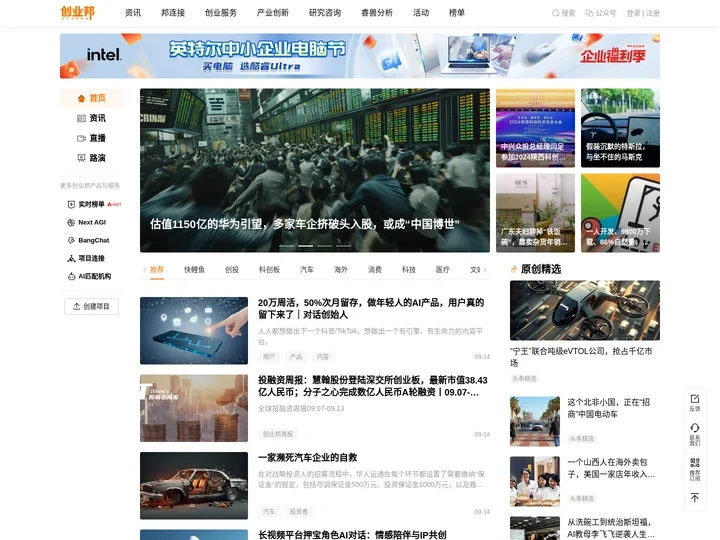This screenshot has height=540, width=720.
Task: Go to next carousel slide arrow
Action: (473, 170)
